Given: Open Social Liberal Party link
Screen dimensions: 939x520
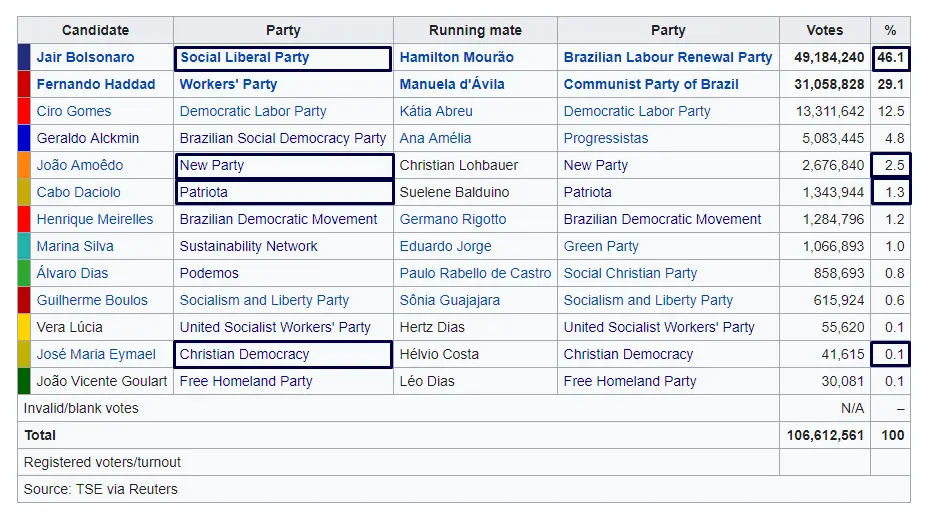Looking at the screenshot, I should click(x=244, y=57).
